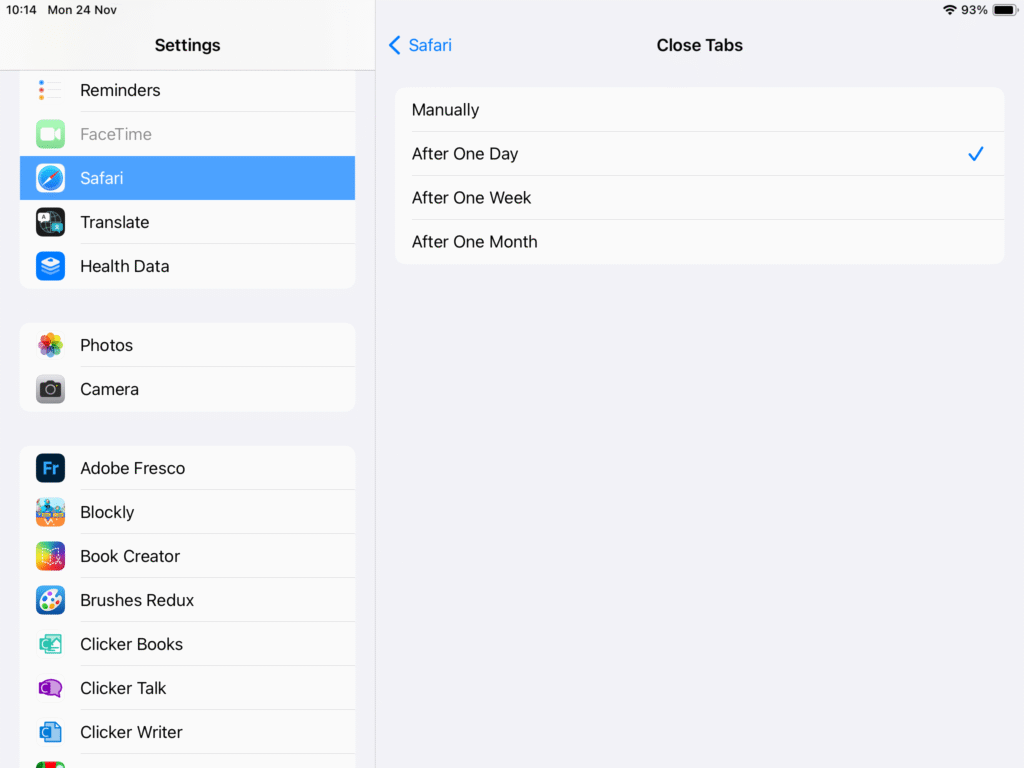1024x768 pixels.
Task: Choose After One Month option
Action: pos(699,242)
